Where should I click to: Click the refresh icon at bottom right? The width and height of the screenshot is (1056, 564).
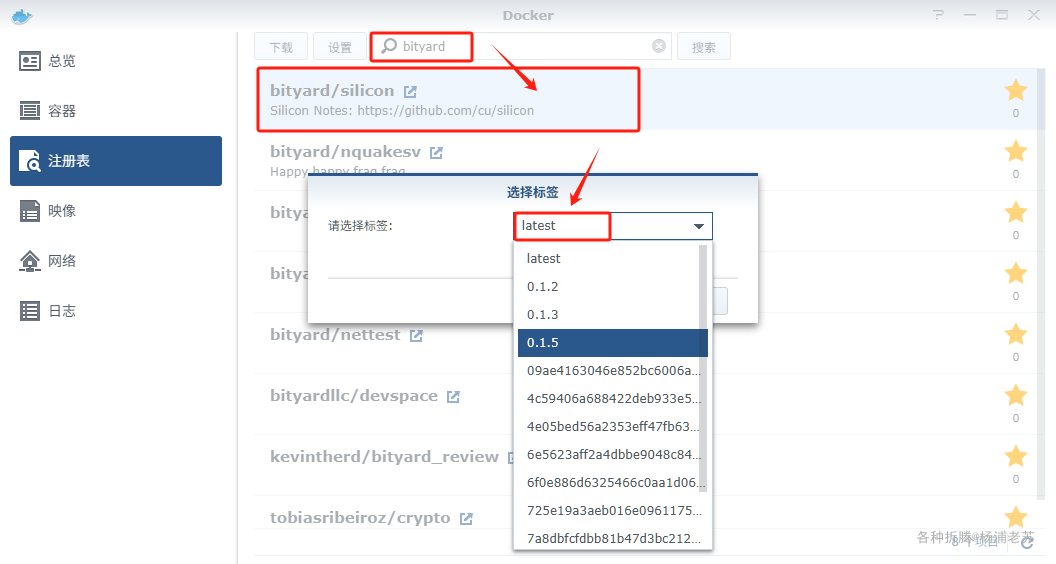(1026, 542)
